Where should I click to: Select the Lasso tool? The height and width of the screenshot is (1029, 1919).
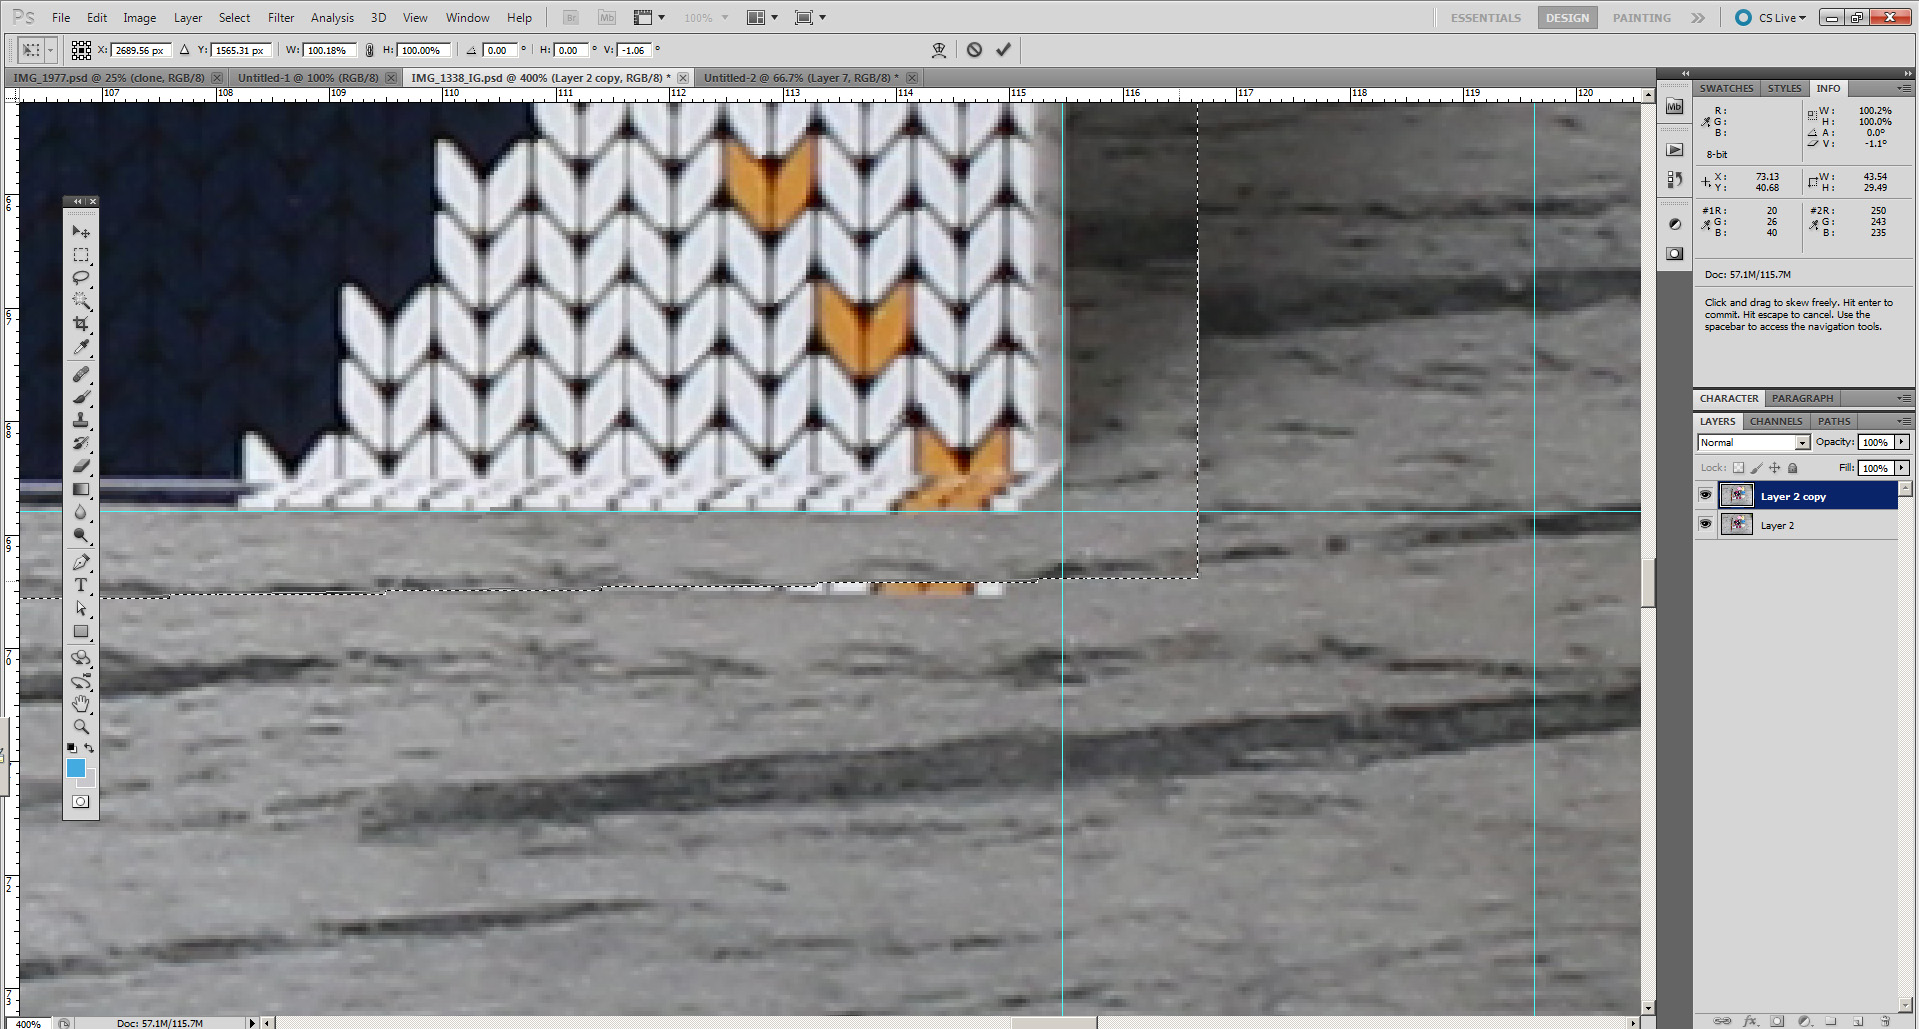coord(81,278)
